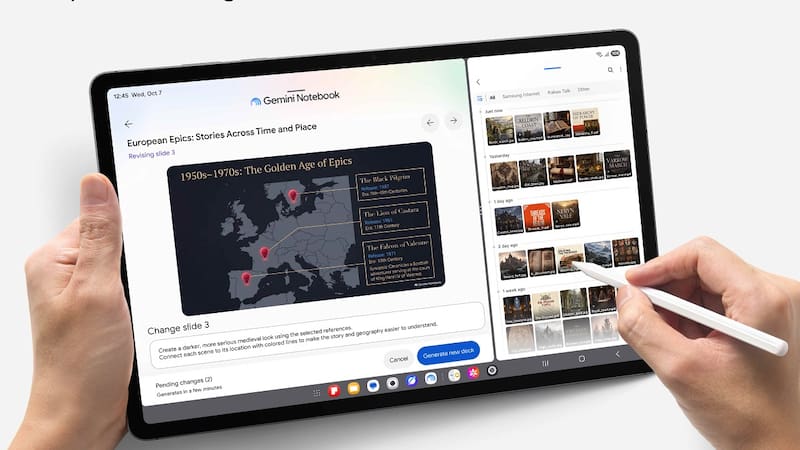Open the split app pair icon in the taskbar

tap(454, 376)
